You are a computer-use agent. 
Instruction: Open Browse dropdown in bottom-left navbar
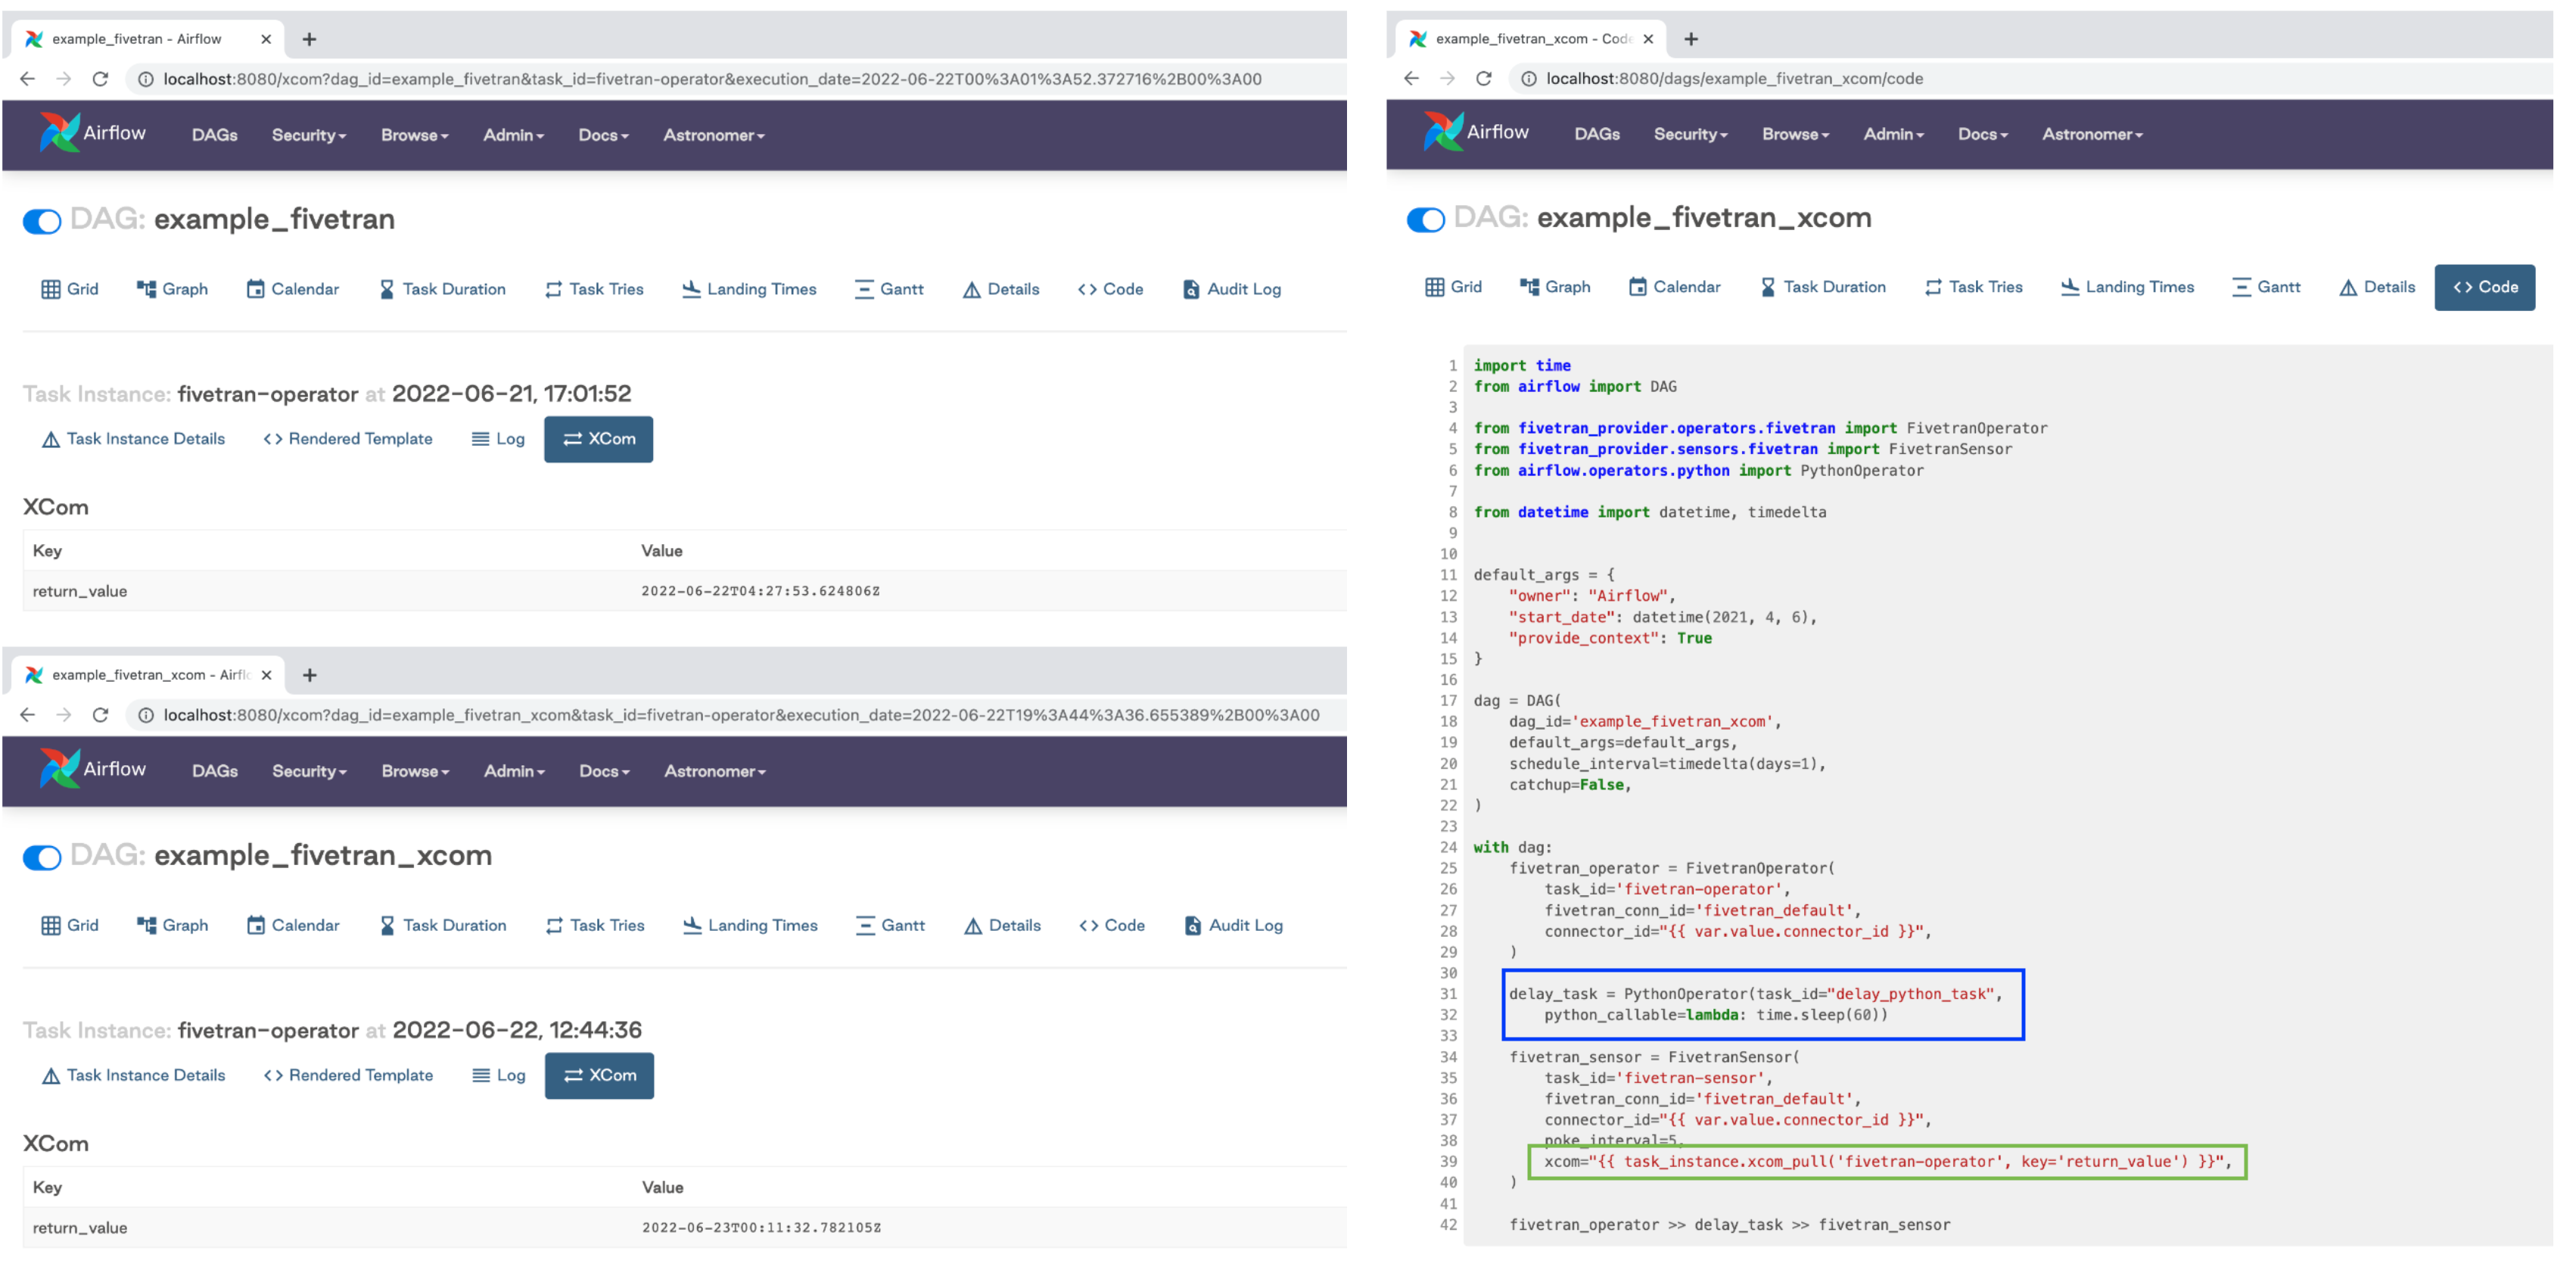[415, 771]
